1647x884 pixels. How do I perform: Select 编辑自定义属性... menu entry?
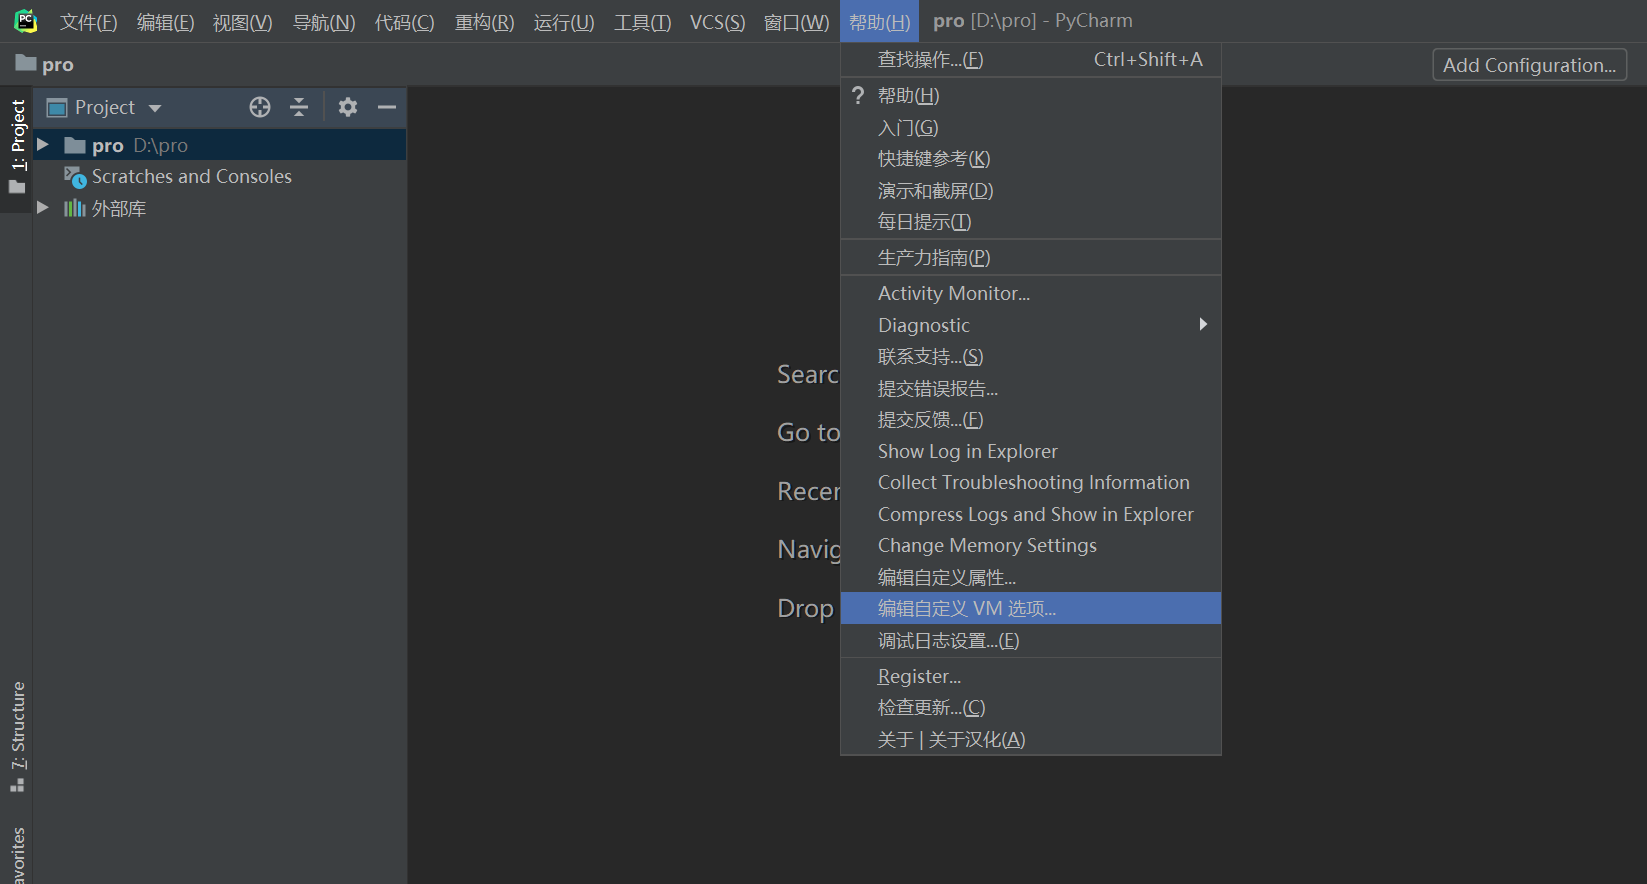pos(1031,577)
